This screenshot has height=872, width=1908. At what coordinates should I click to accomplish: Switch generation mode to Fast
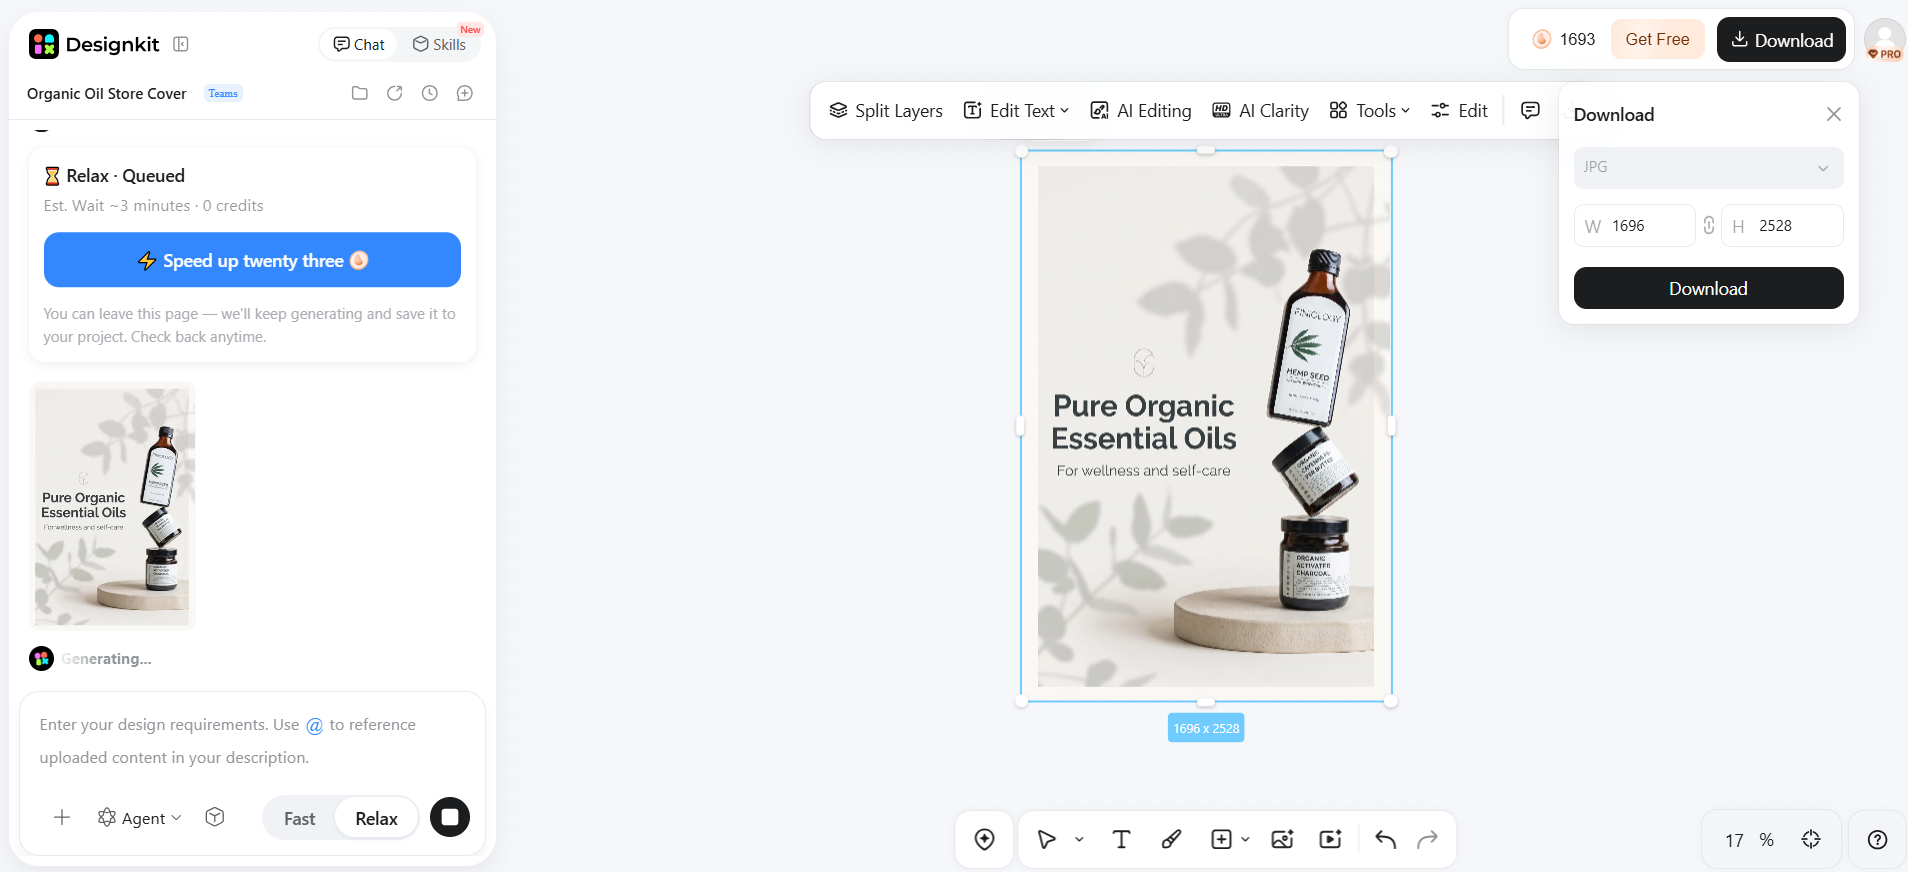click(299, 818)
